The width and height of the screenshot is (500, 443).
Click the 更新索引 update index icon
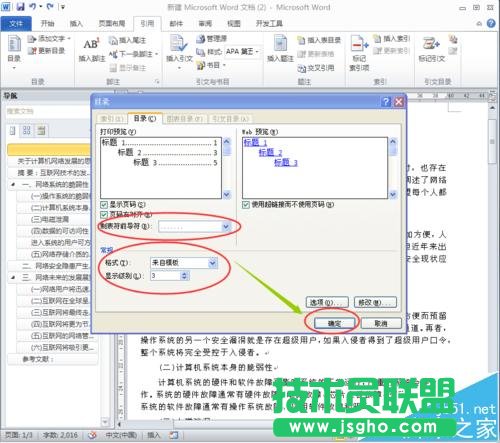(x=377, y=51)
